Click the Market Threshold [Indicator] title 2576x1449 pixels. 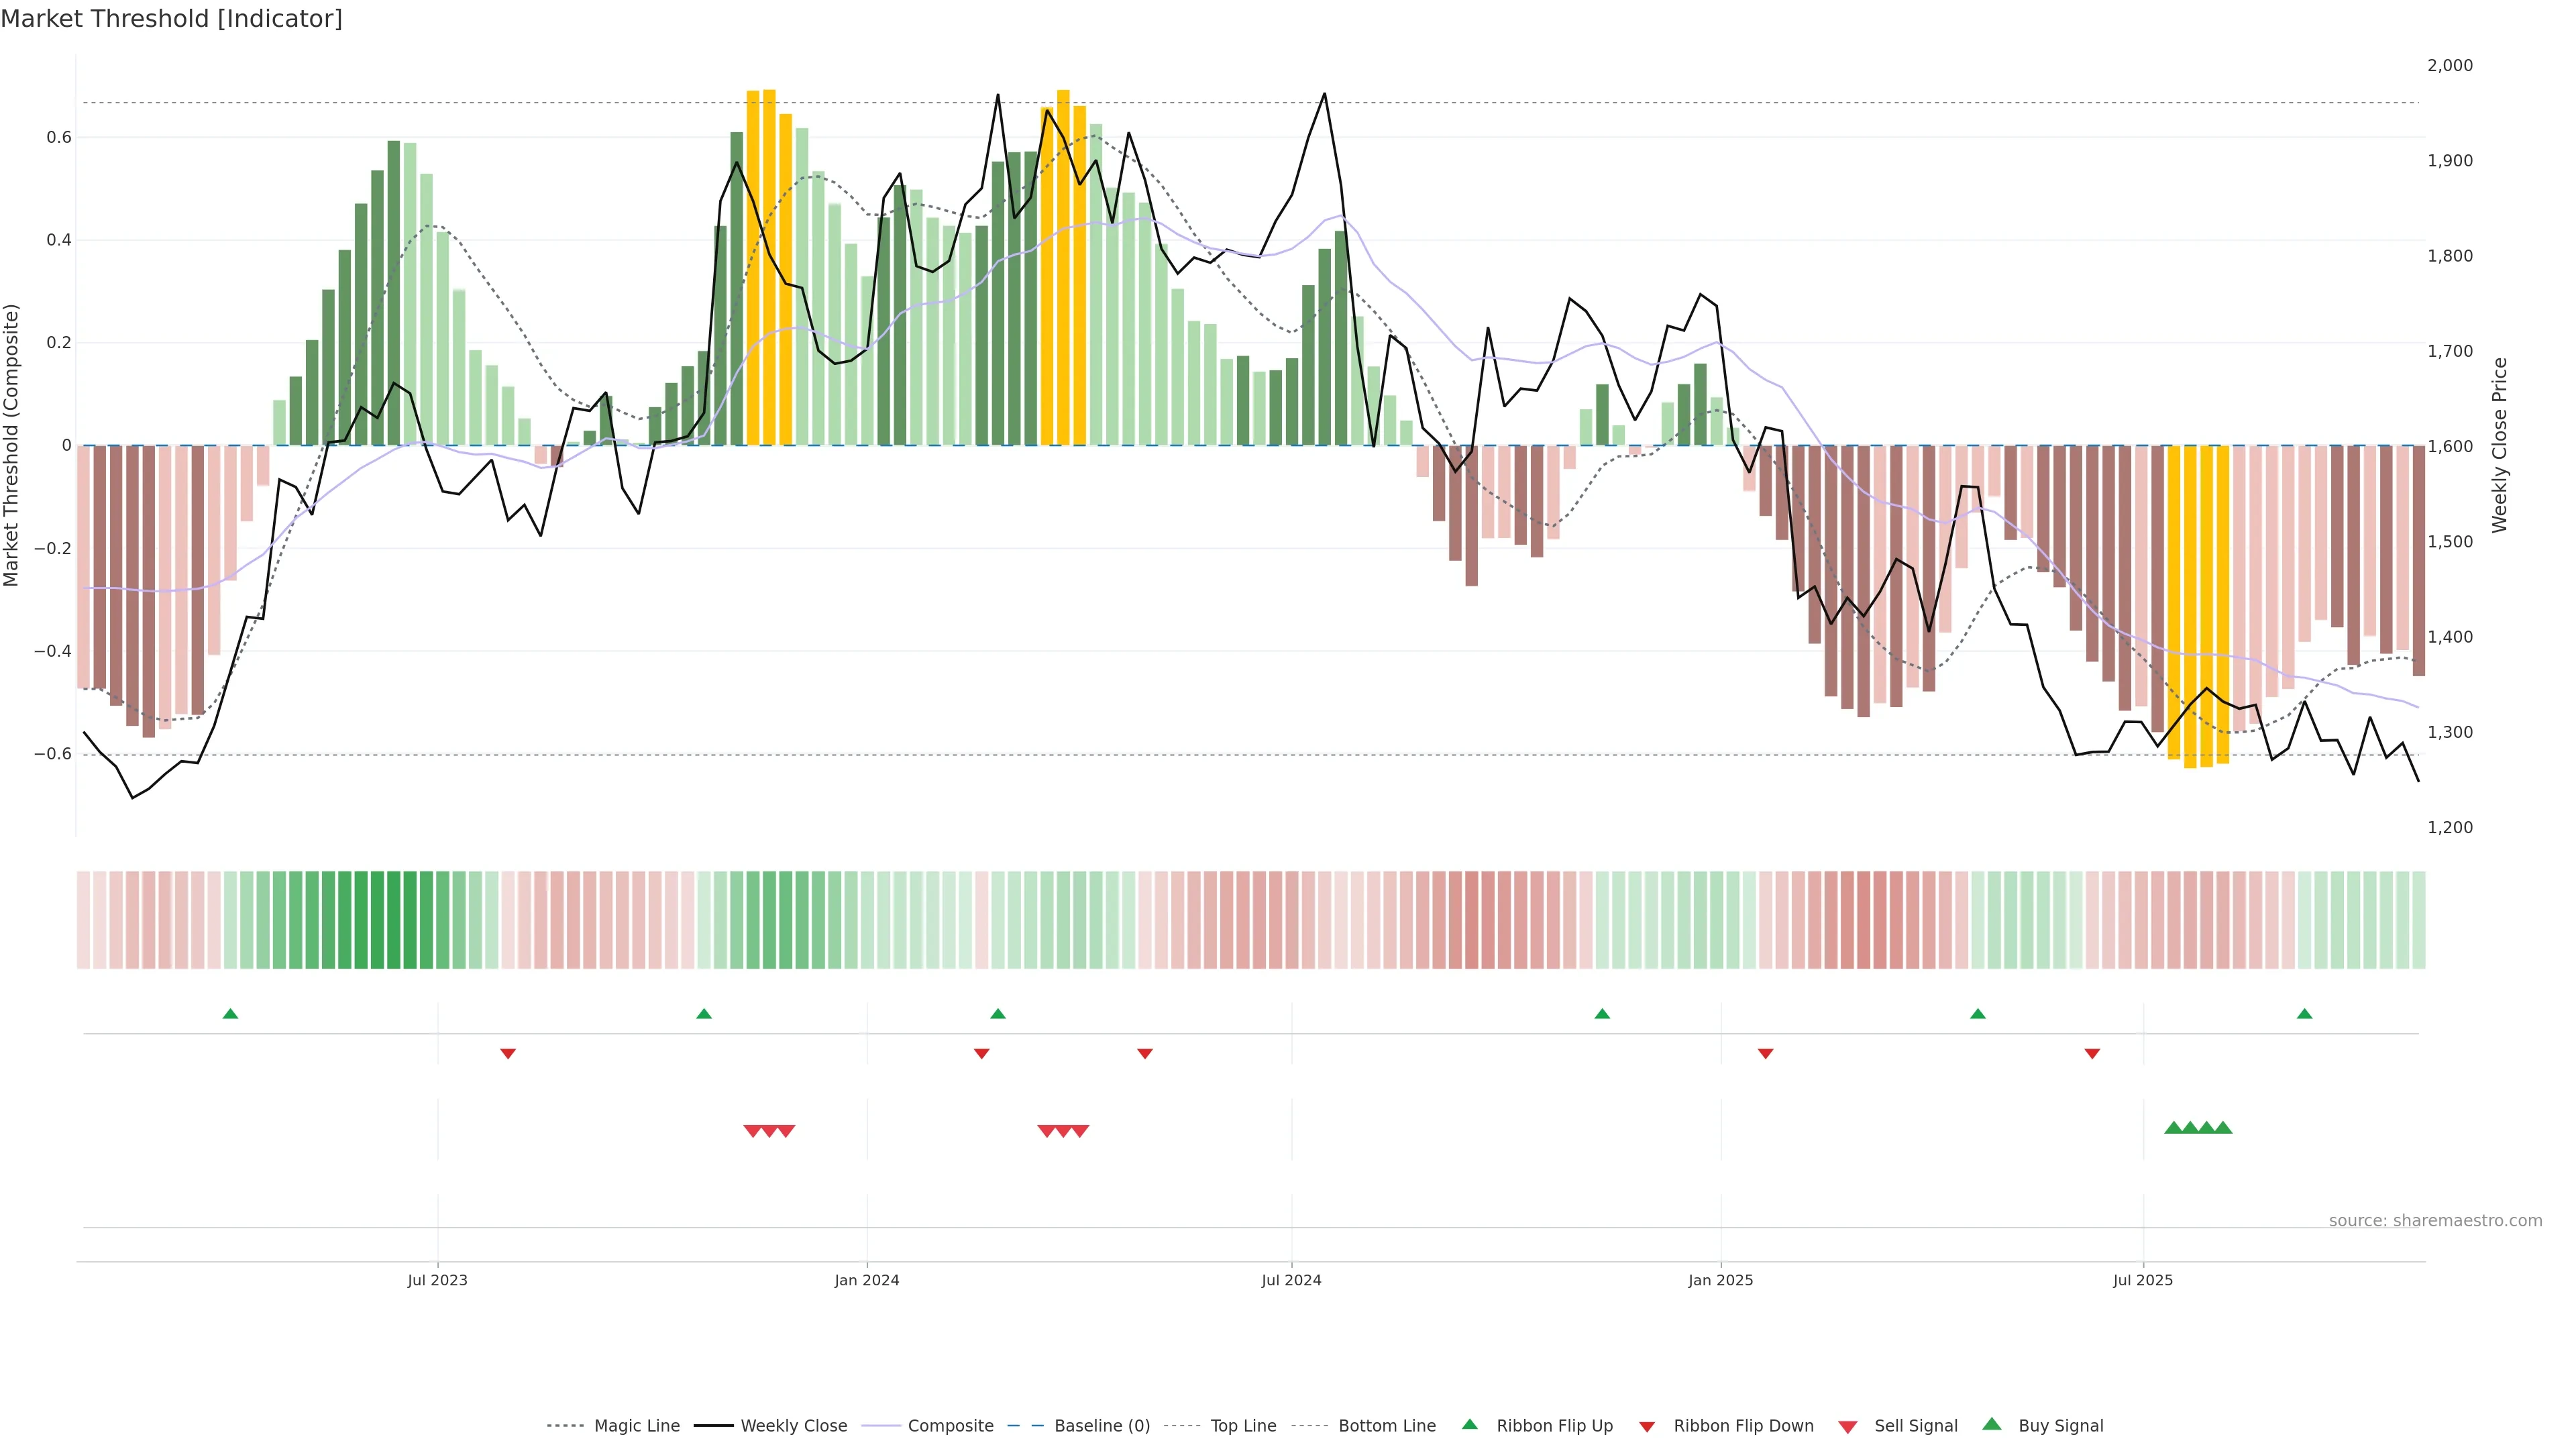[x=171, y=18]
